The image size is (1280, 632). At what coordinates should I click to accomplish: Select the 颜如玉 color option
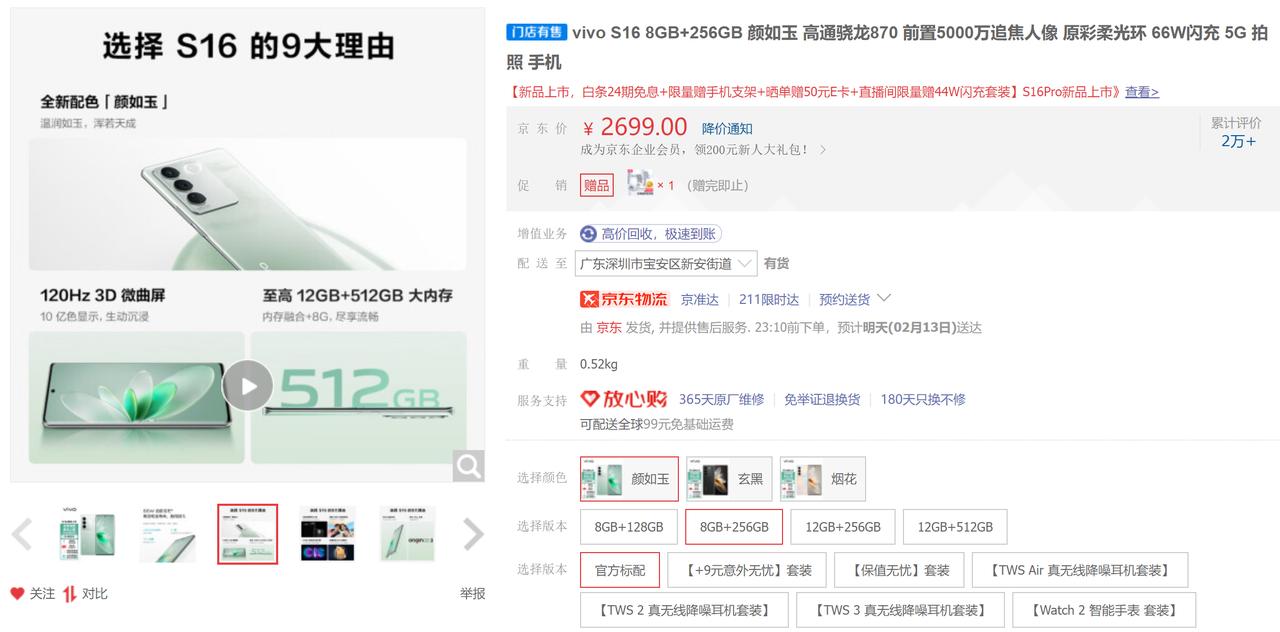[629, 478]
